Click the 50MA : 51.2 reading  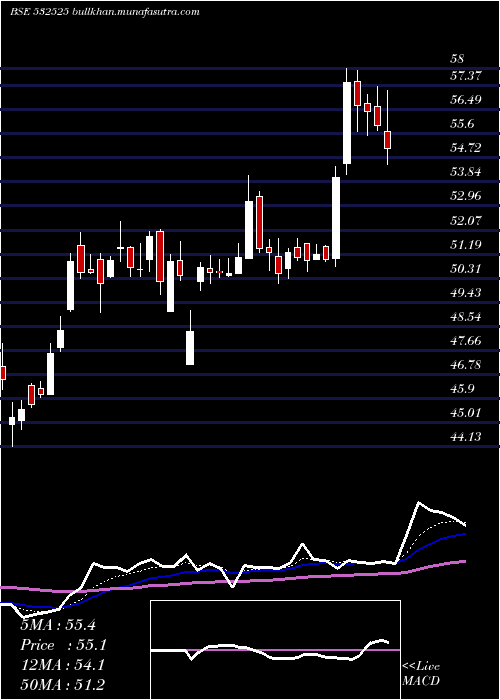tap(63, 685)
